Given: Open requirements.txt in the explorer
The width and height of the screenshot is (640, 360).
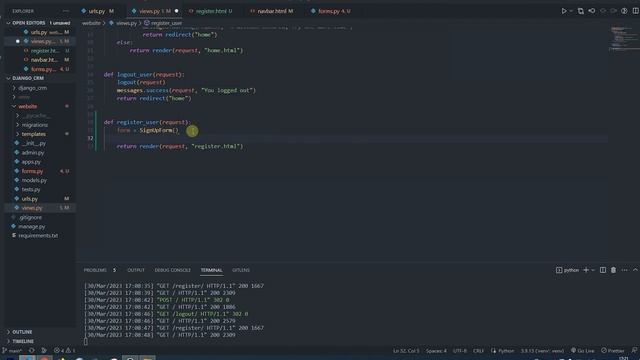Looking at the screenshot, I should [x=38, y=236].
